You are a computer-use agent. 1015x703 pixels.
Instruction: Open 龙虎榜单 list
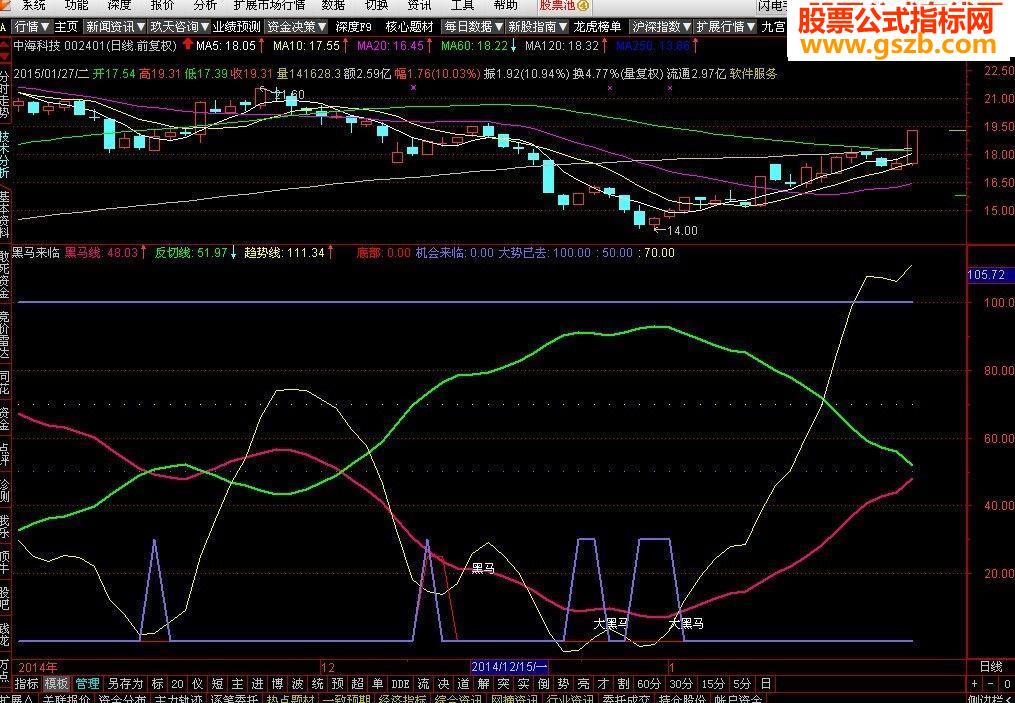click(x=597, y=27)
